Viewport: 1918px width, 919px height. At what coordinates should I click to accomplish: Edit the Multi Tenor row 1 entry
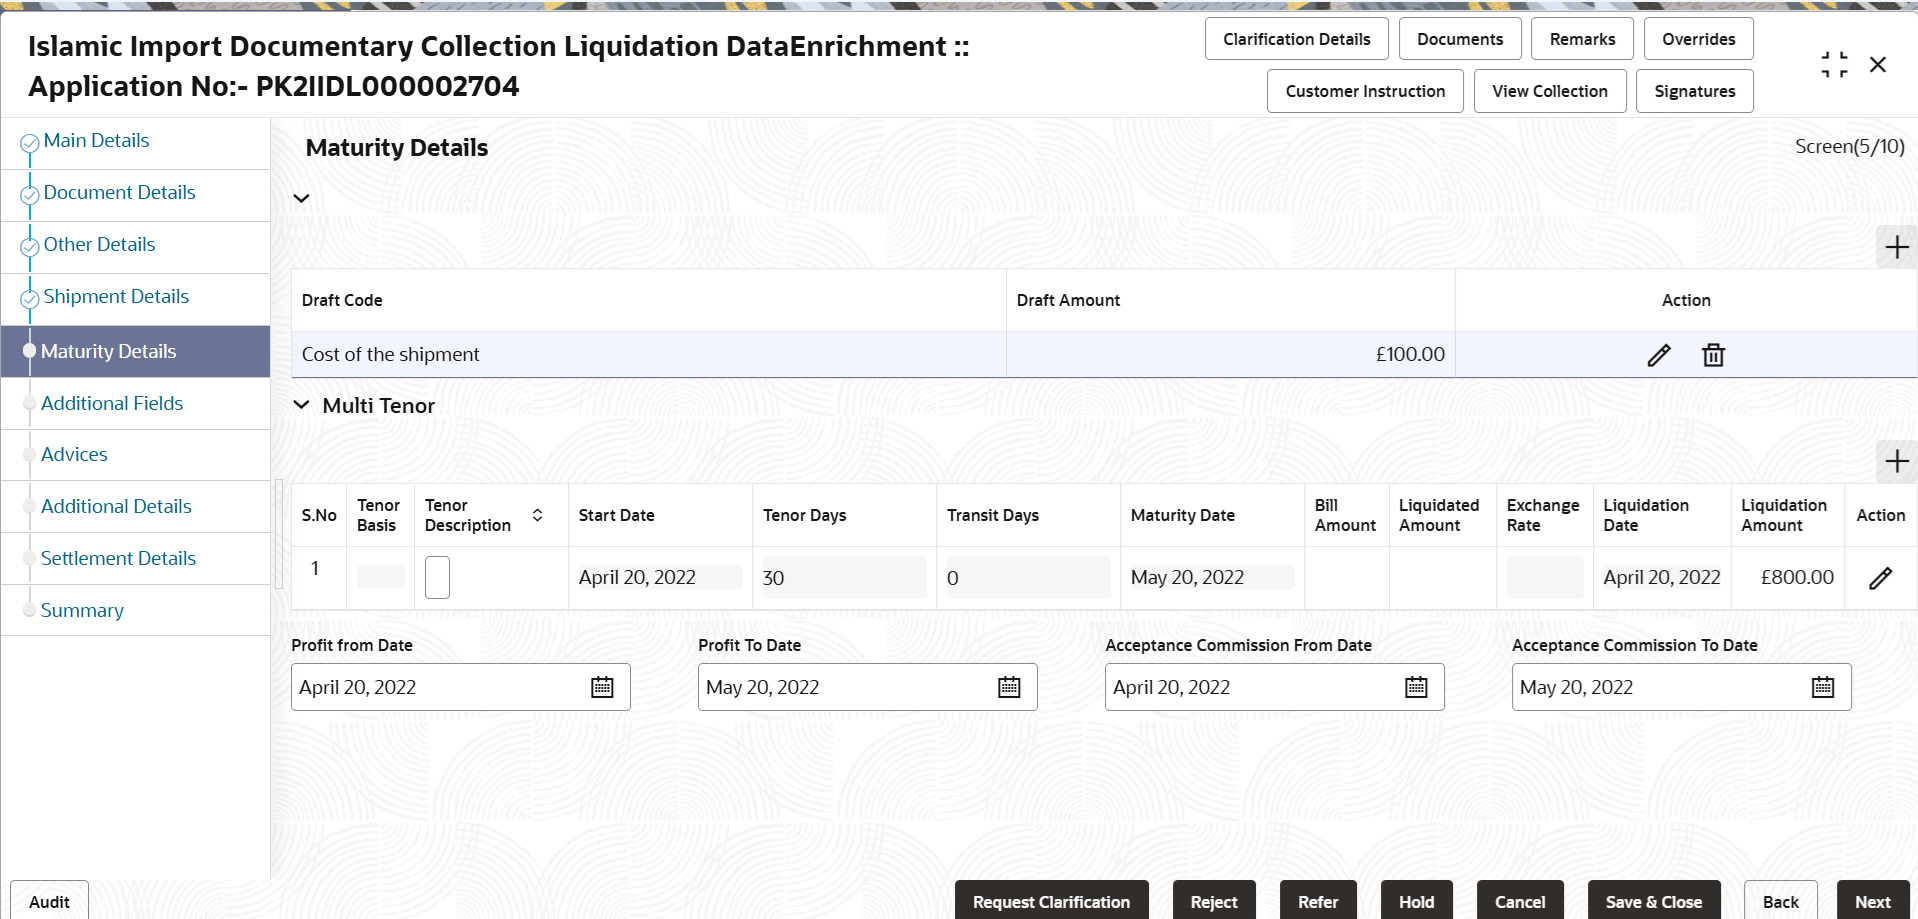coord(1880,578)
